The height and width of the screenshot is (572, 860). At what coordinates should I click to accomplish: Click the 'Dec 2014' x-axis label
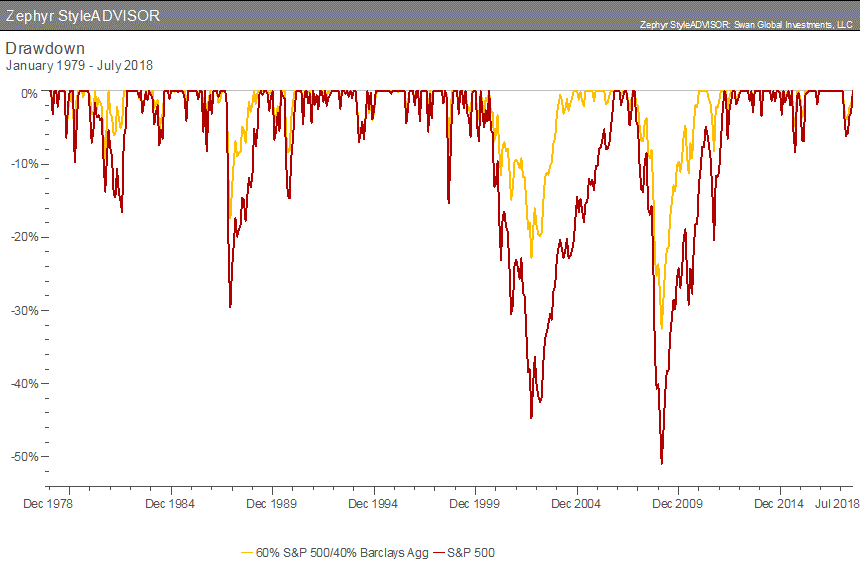[x=779, y=503]
